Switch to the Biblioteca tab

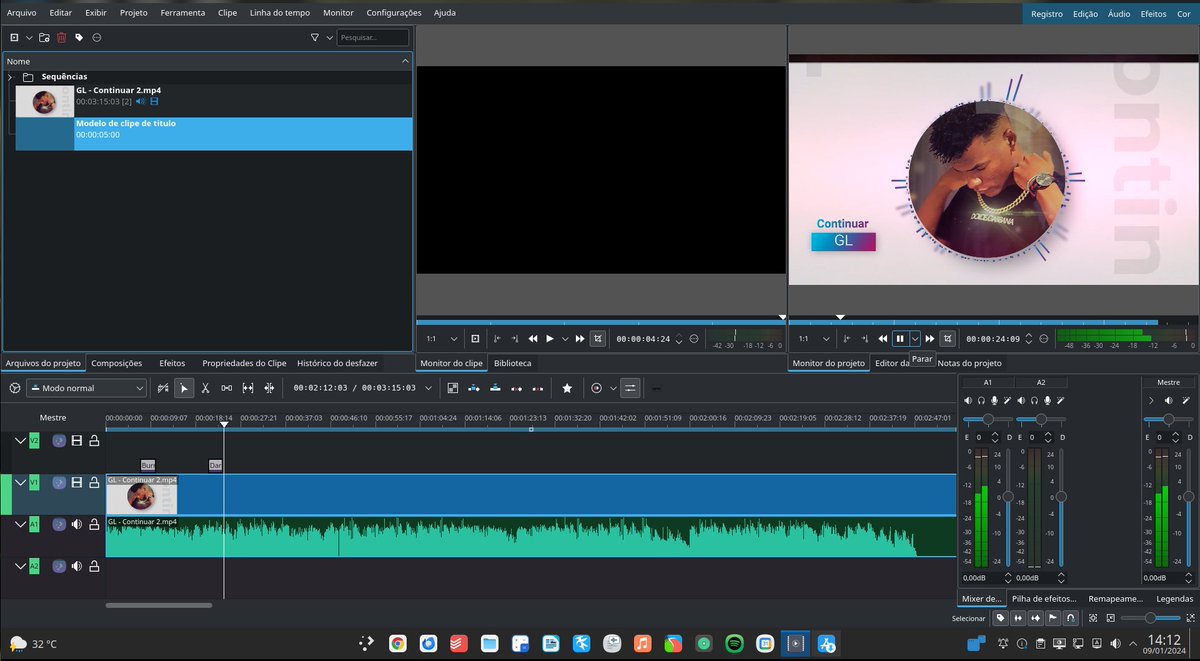513,363
